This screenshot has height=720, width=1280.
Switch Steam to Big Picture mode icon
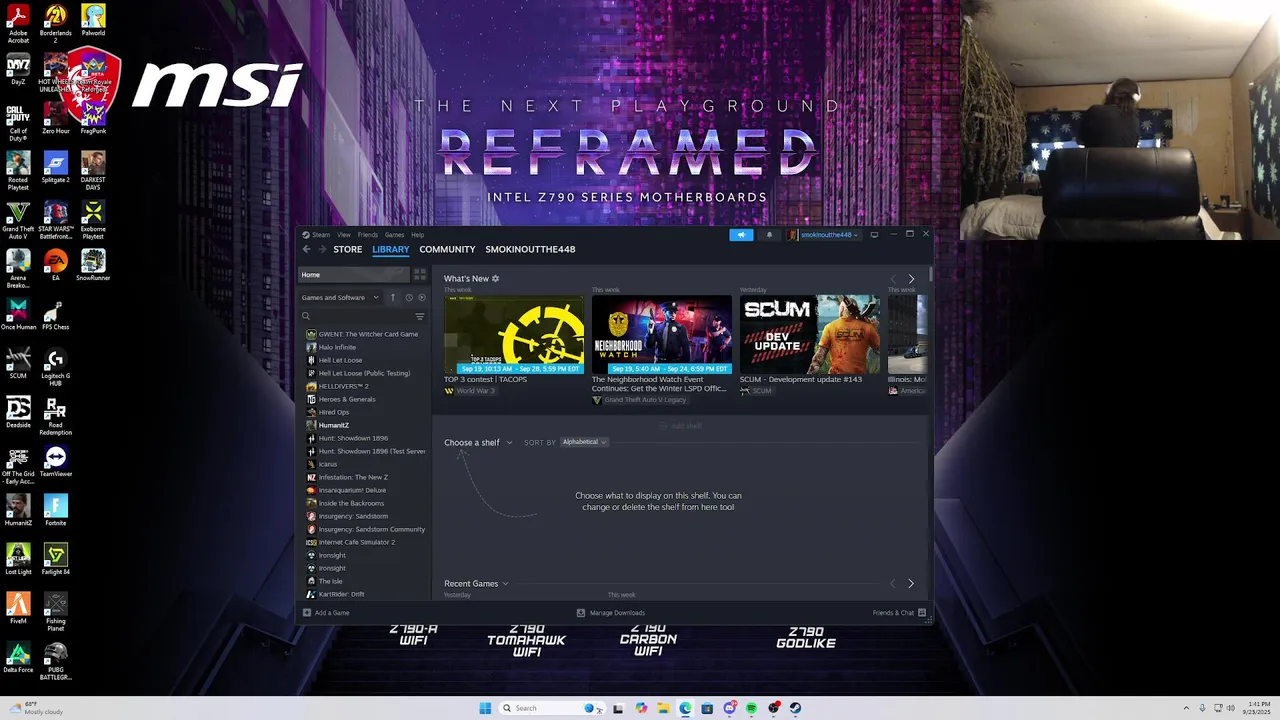(874, 235)
